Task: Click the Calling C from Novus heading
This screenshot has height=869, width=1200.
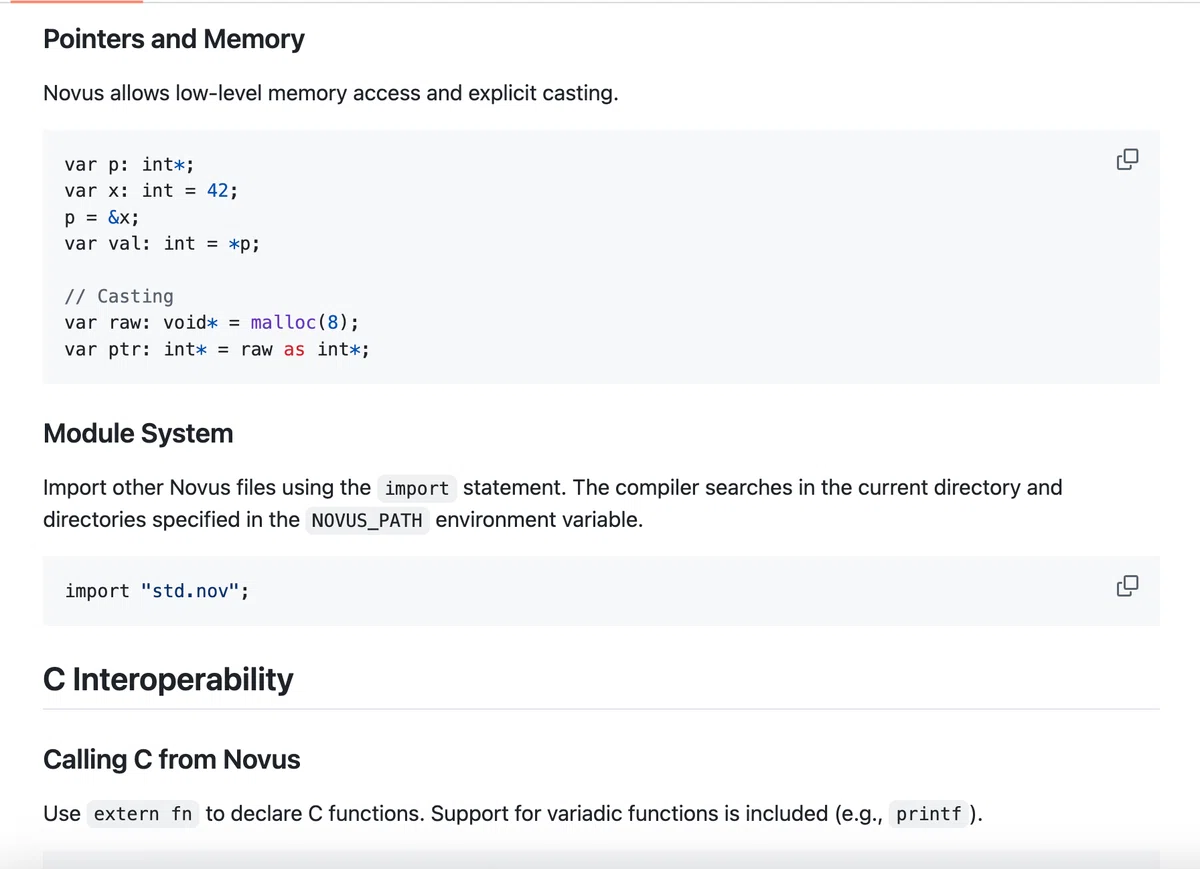Action: click(172, 759)
